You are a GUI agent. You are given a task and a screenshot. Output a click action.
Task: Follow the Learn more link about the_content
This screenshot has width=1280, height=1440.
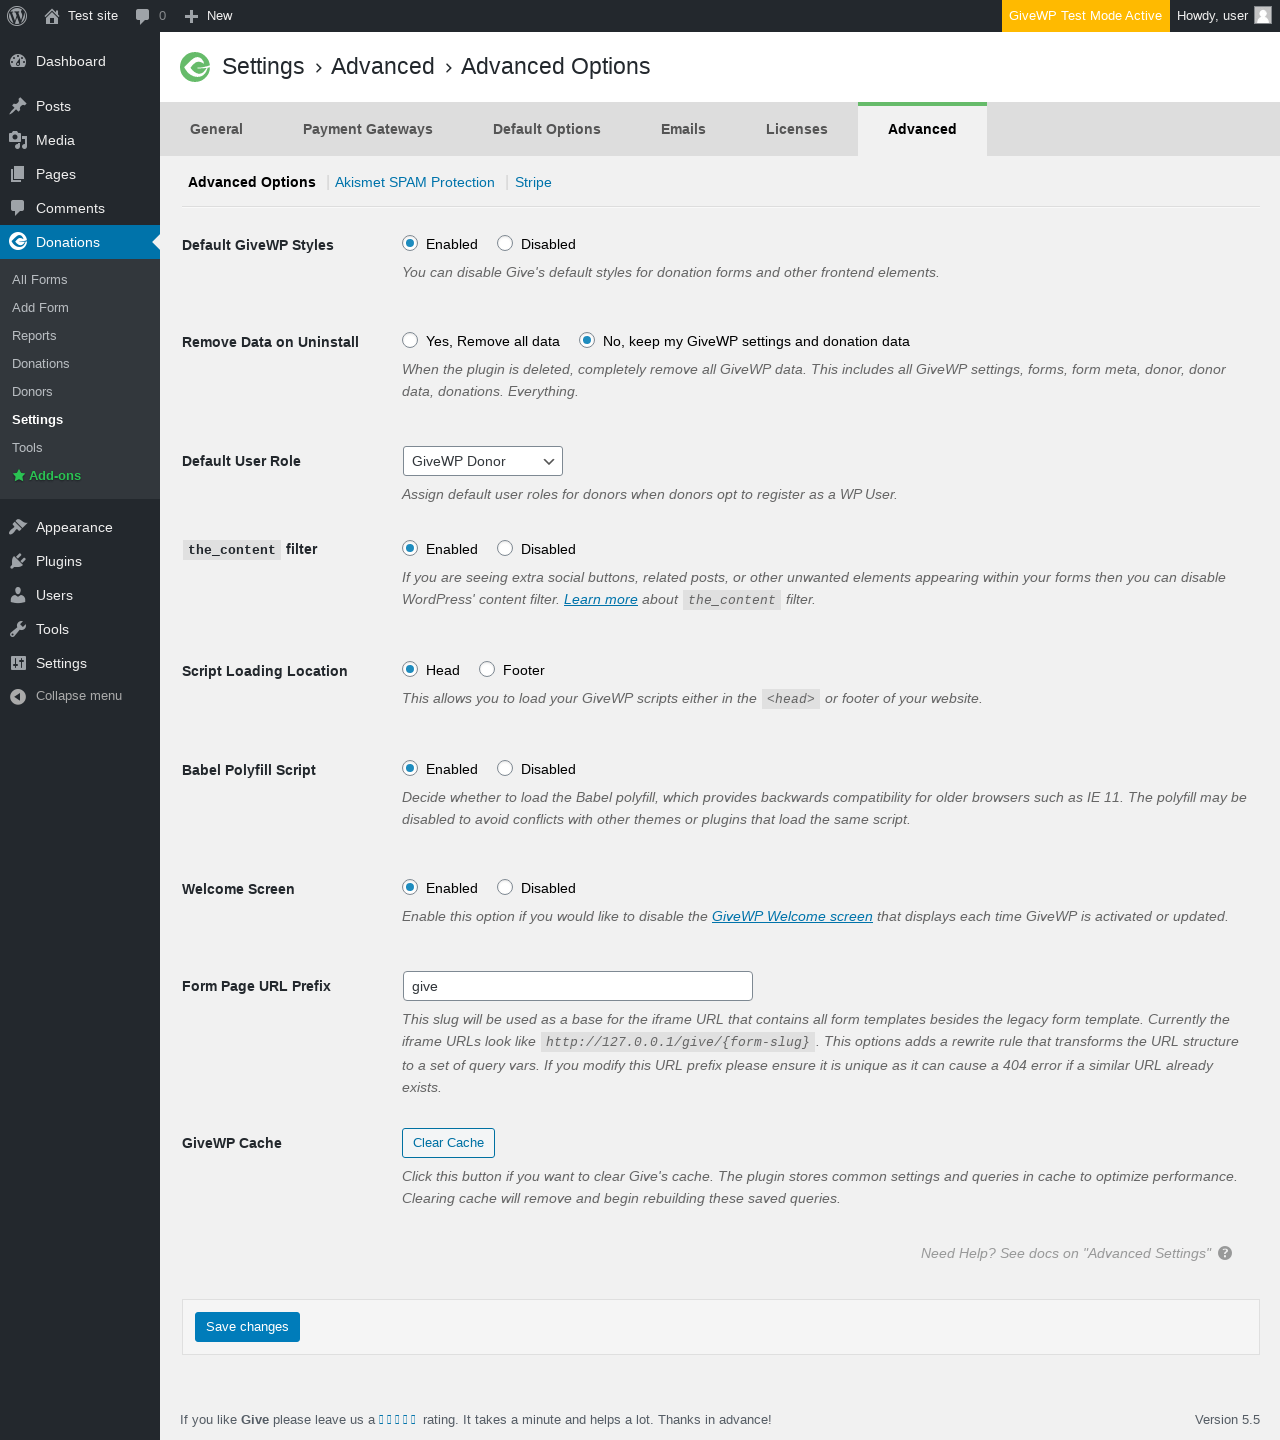(601, 599)
